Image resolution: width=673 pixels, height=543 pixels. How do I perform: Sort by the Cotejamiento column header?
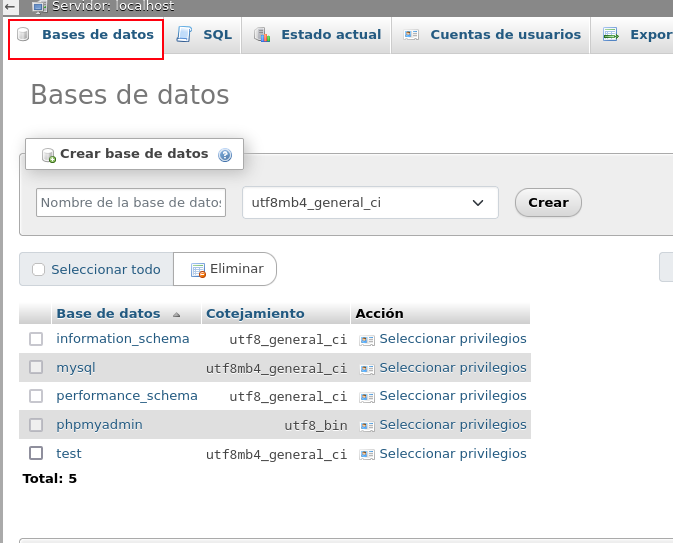tap(255, 314)
